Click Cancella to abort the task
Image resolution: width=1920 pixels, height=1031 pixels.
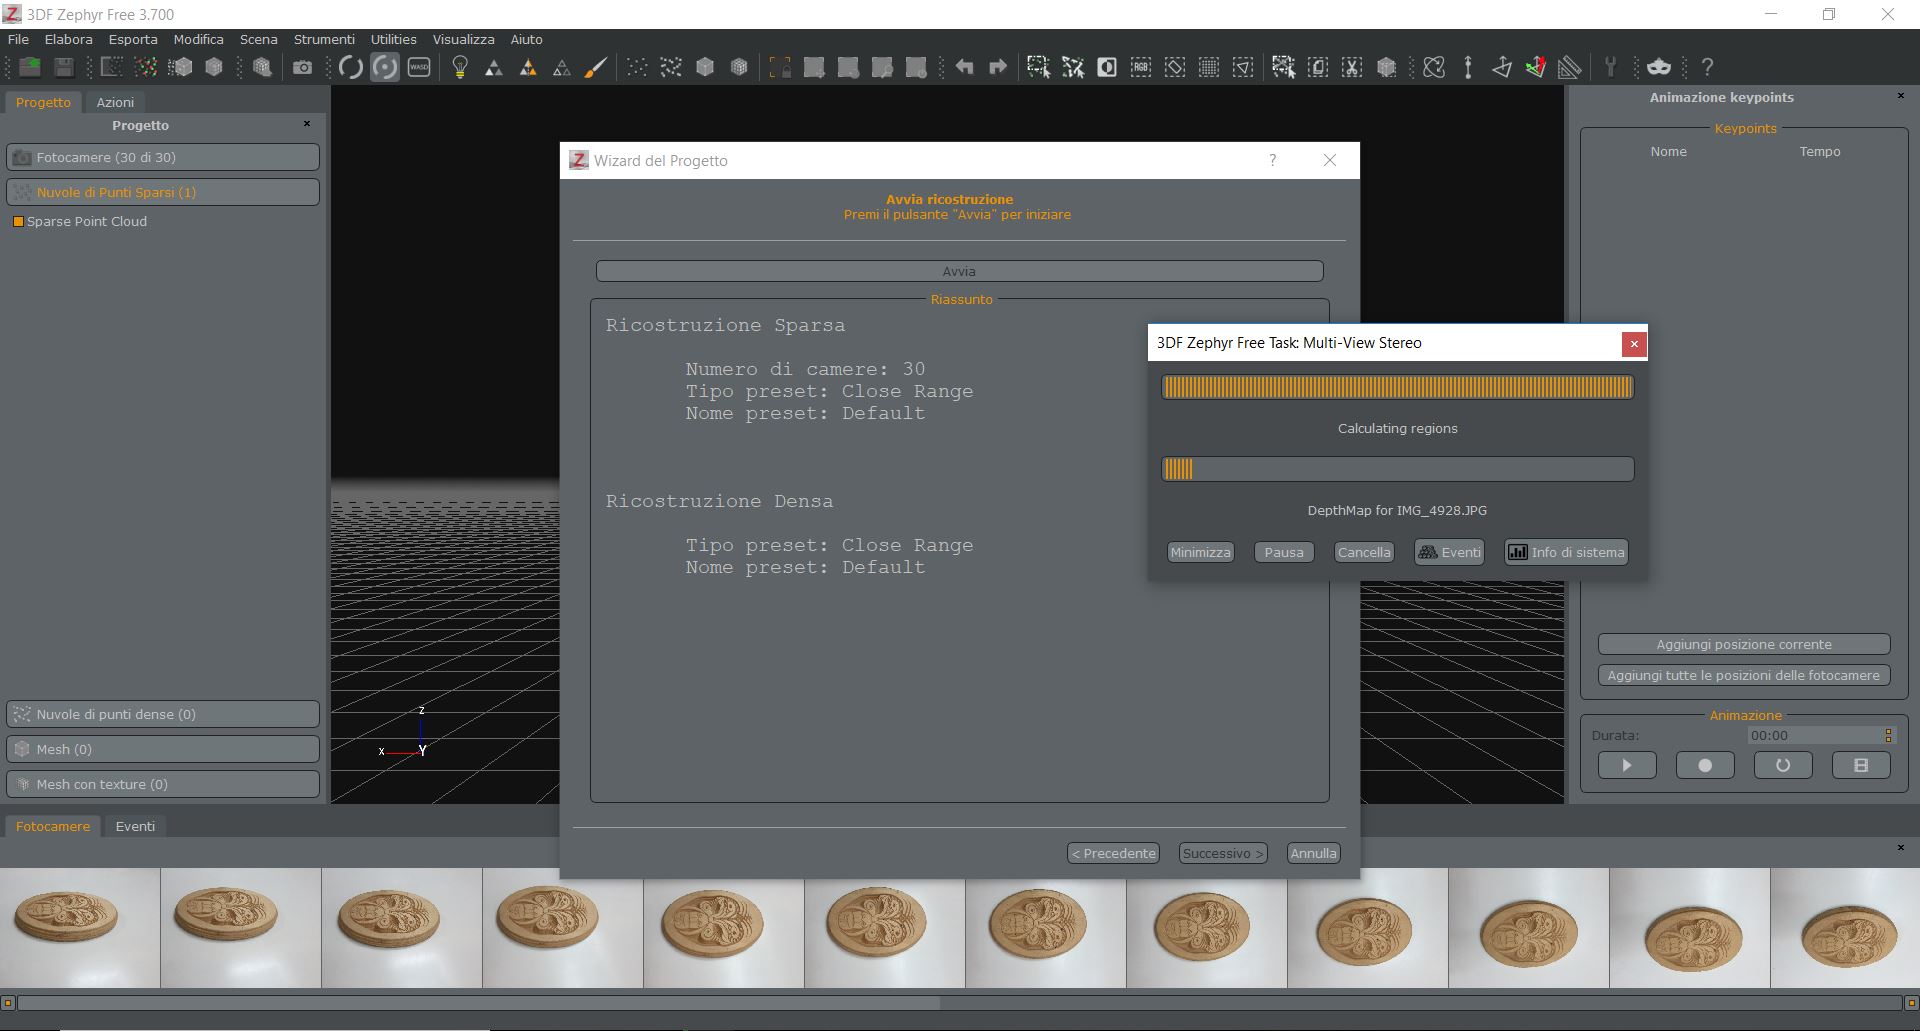[1364, 552]
